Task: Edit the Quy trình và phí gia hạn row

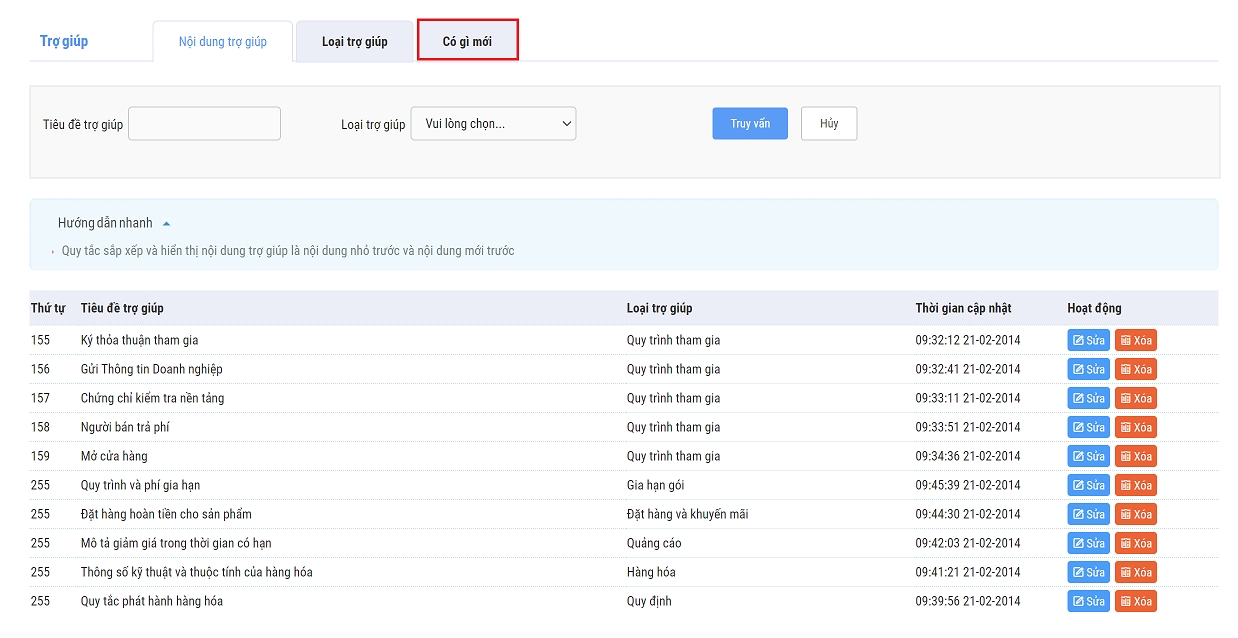Action: [x=1088, y=485]
